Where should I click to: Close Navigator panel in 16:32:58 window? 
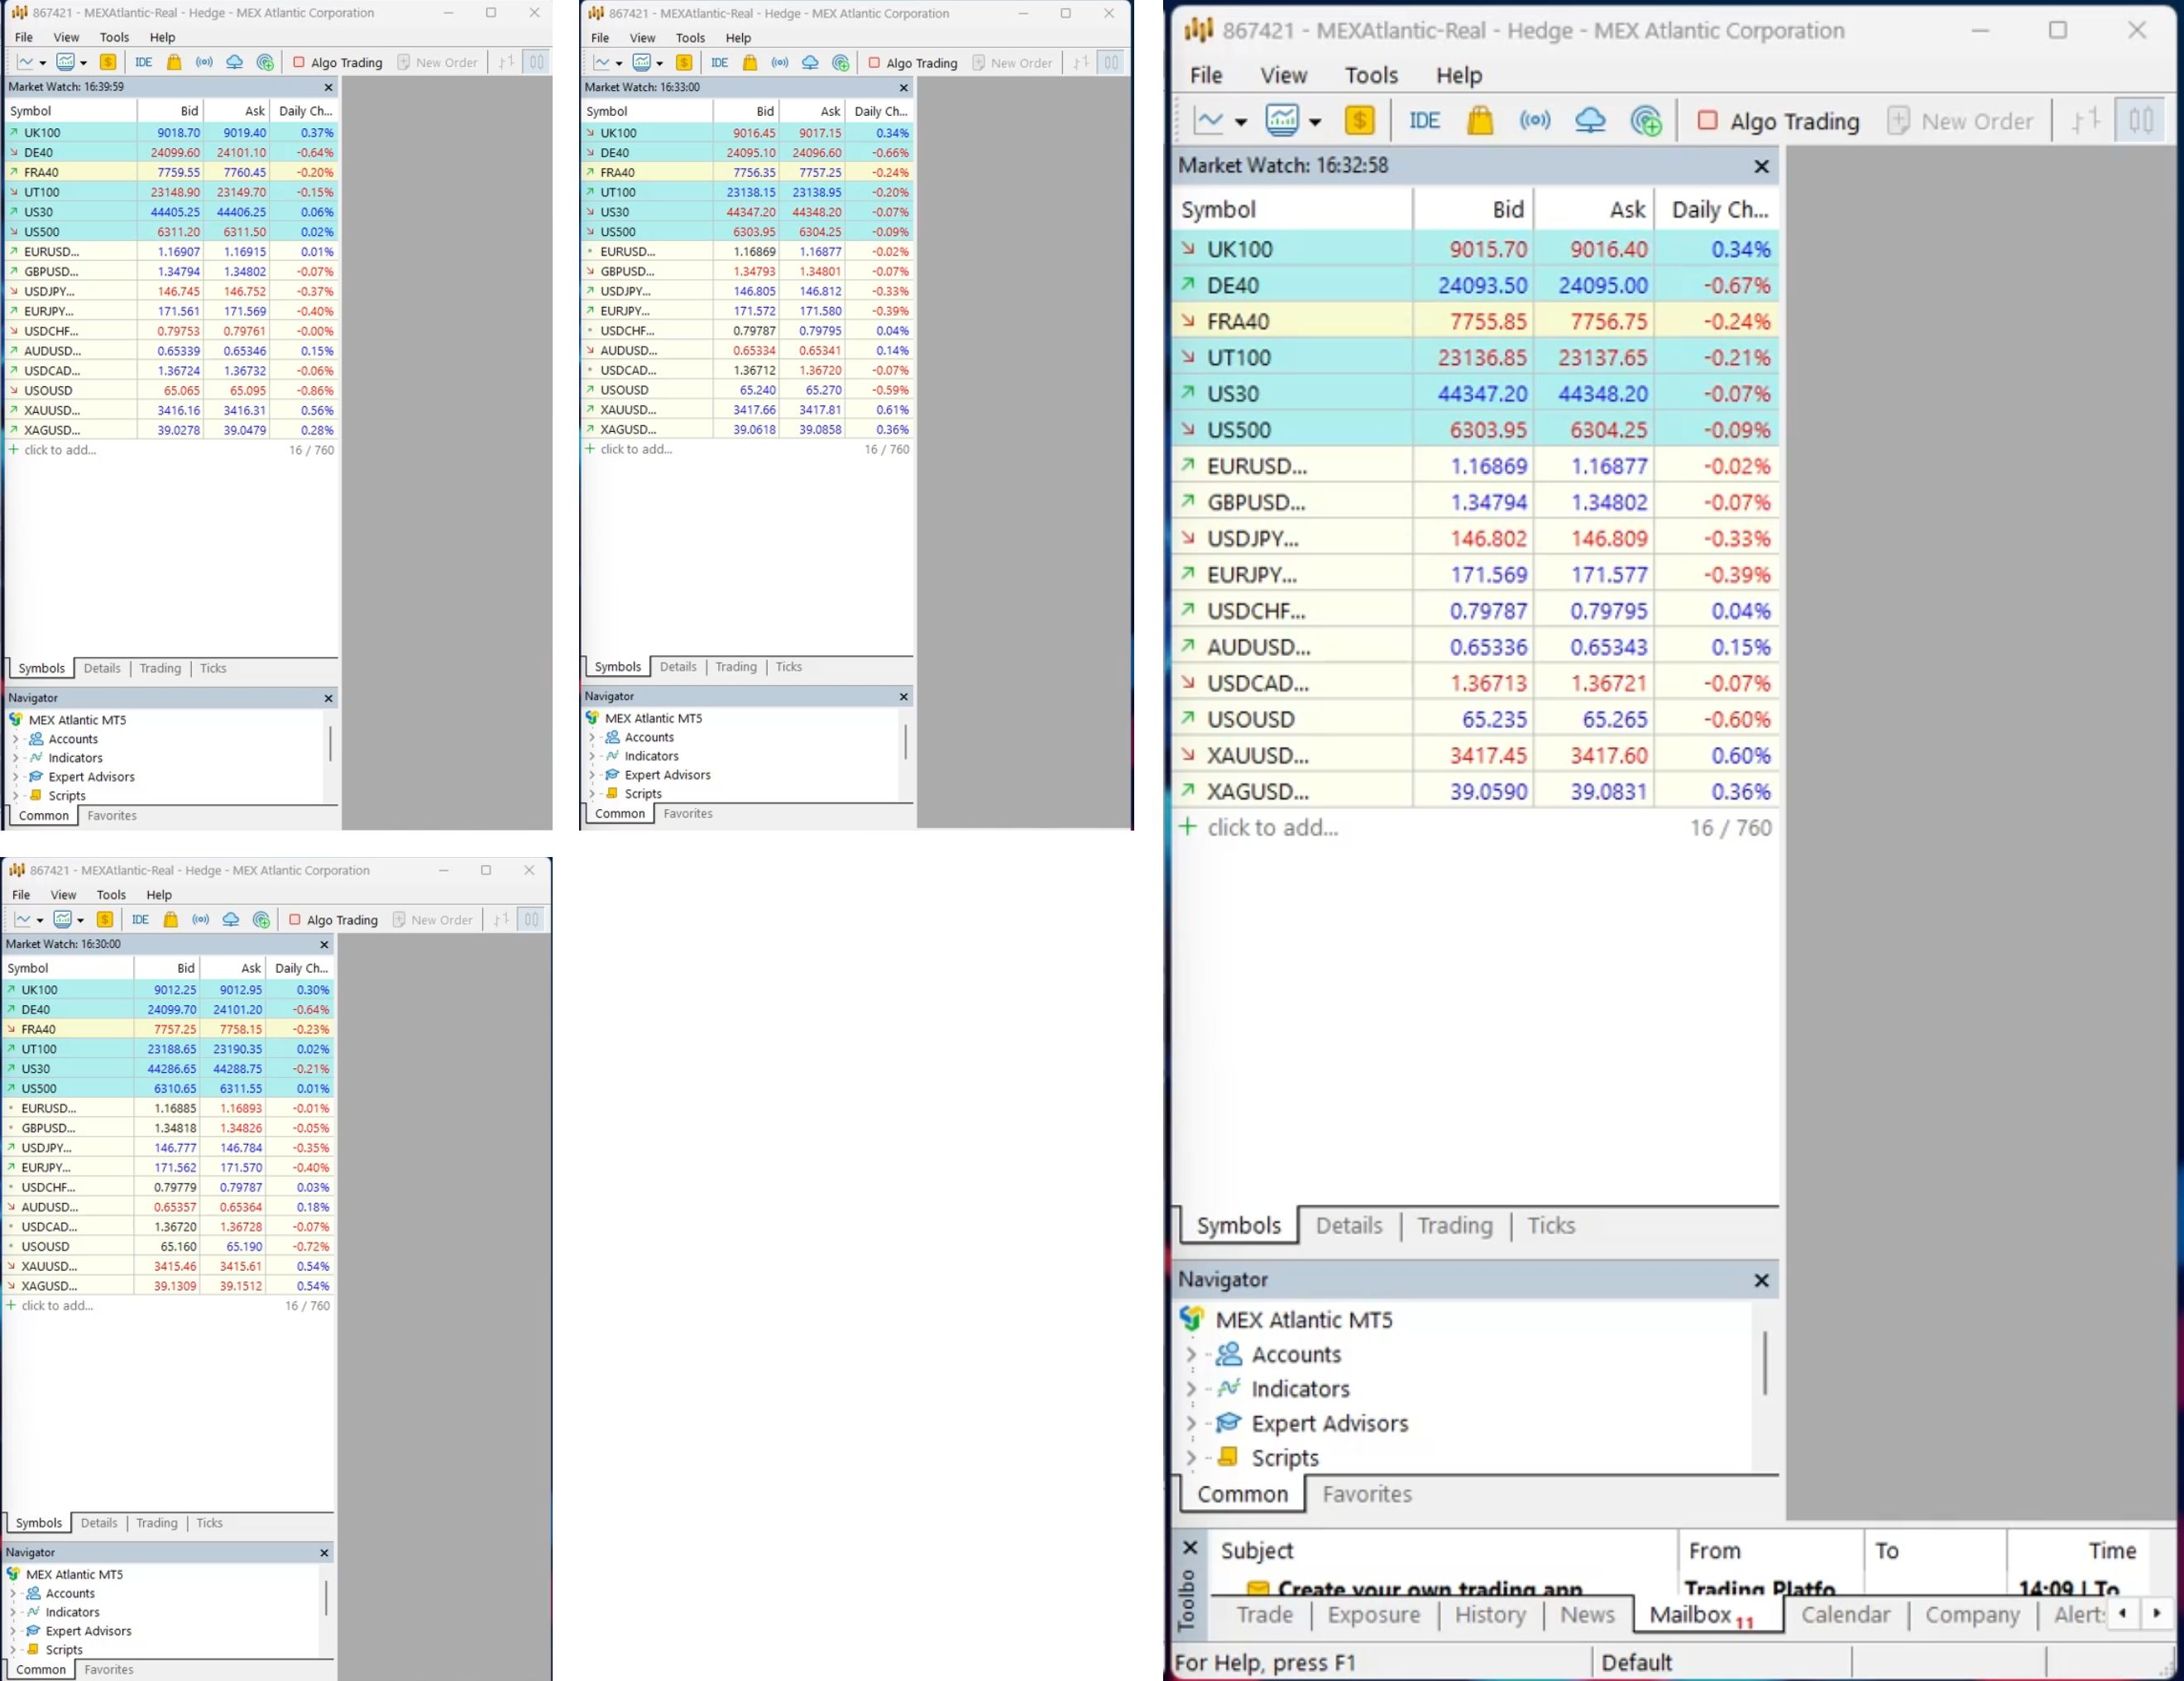point(1762,1280)
